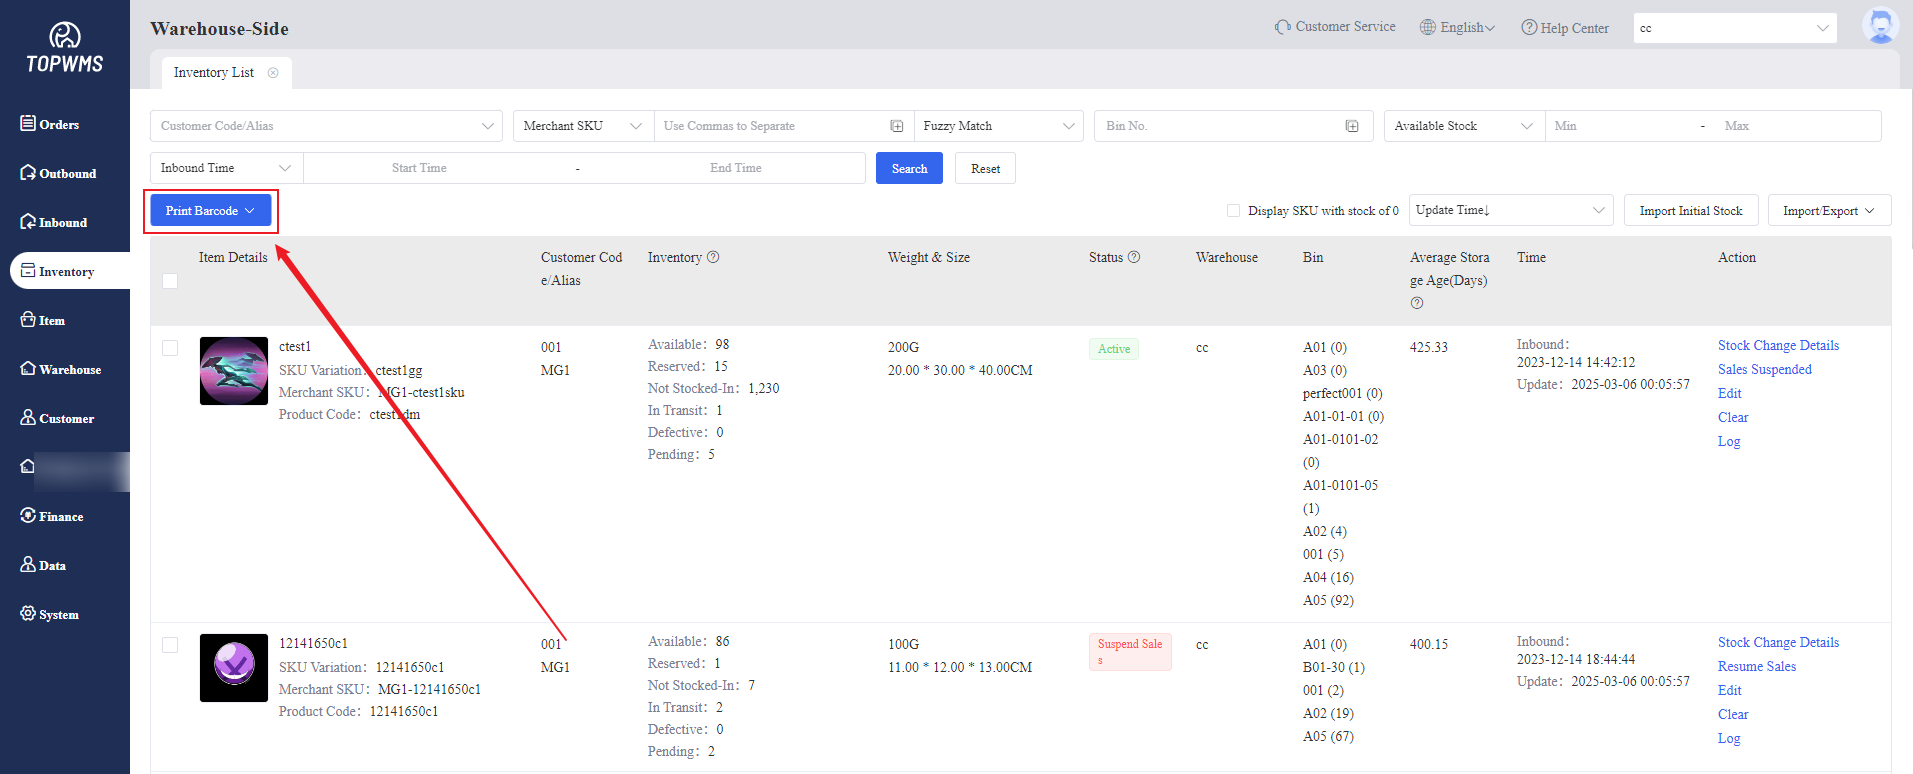Click the ctest1 product thumbnail image
This screenshot has height=774, width=1913.
(234, 371)
